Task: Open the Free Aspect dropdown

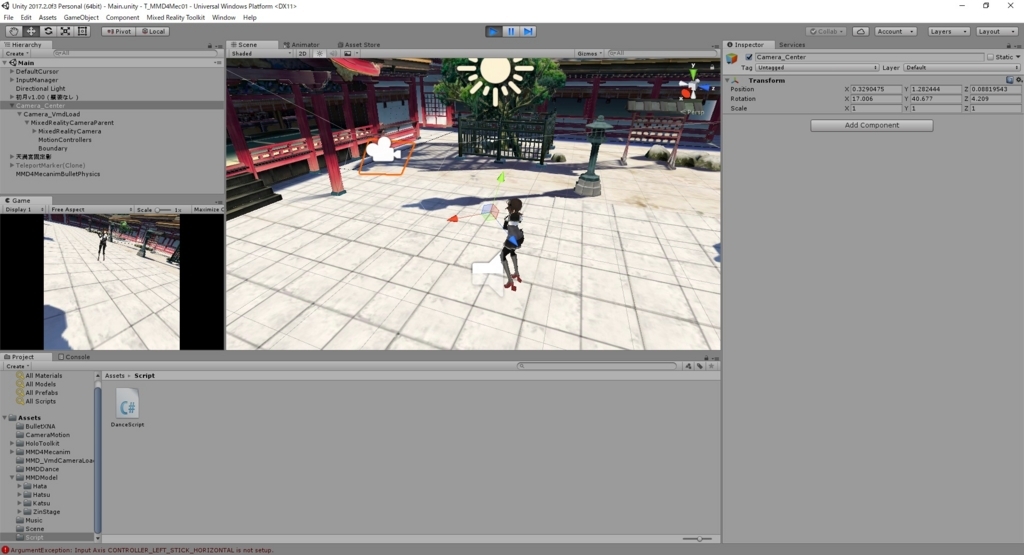Action: pos(91,210)
